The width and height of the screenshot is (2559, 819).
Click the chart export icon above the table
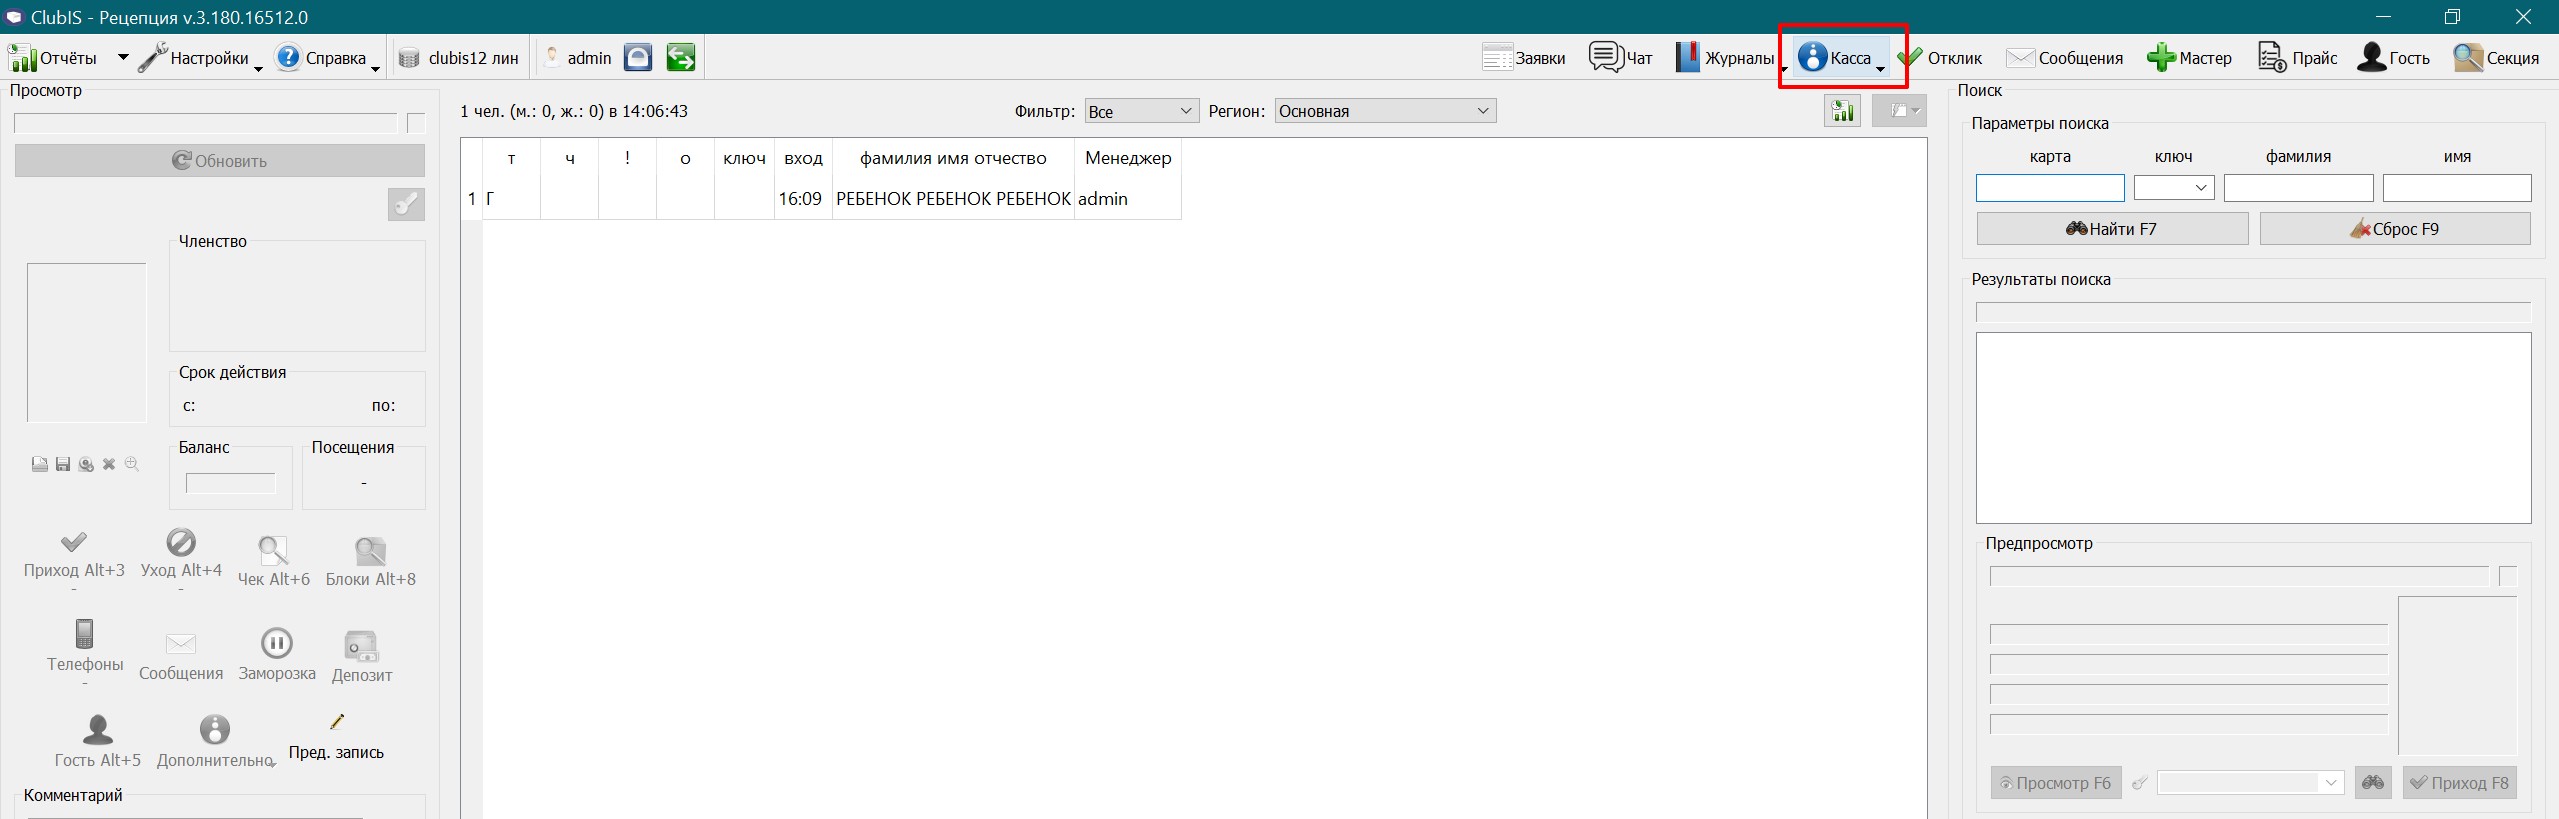[x=1842, y=111]
